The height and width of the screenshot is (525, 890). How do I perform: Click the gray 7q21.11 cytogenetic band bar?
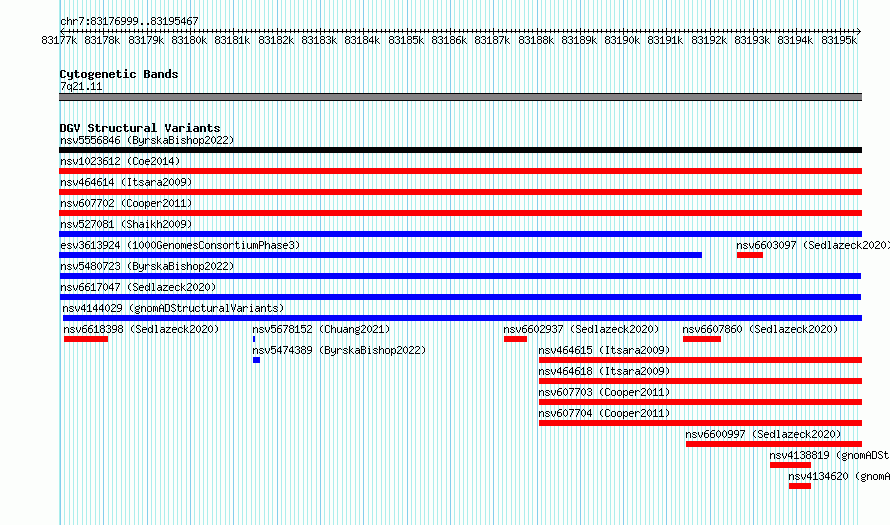460,97
